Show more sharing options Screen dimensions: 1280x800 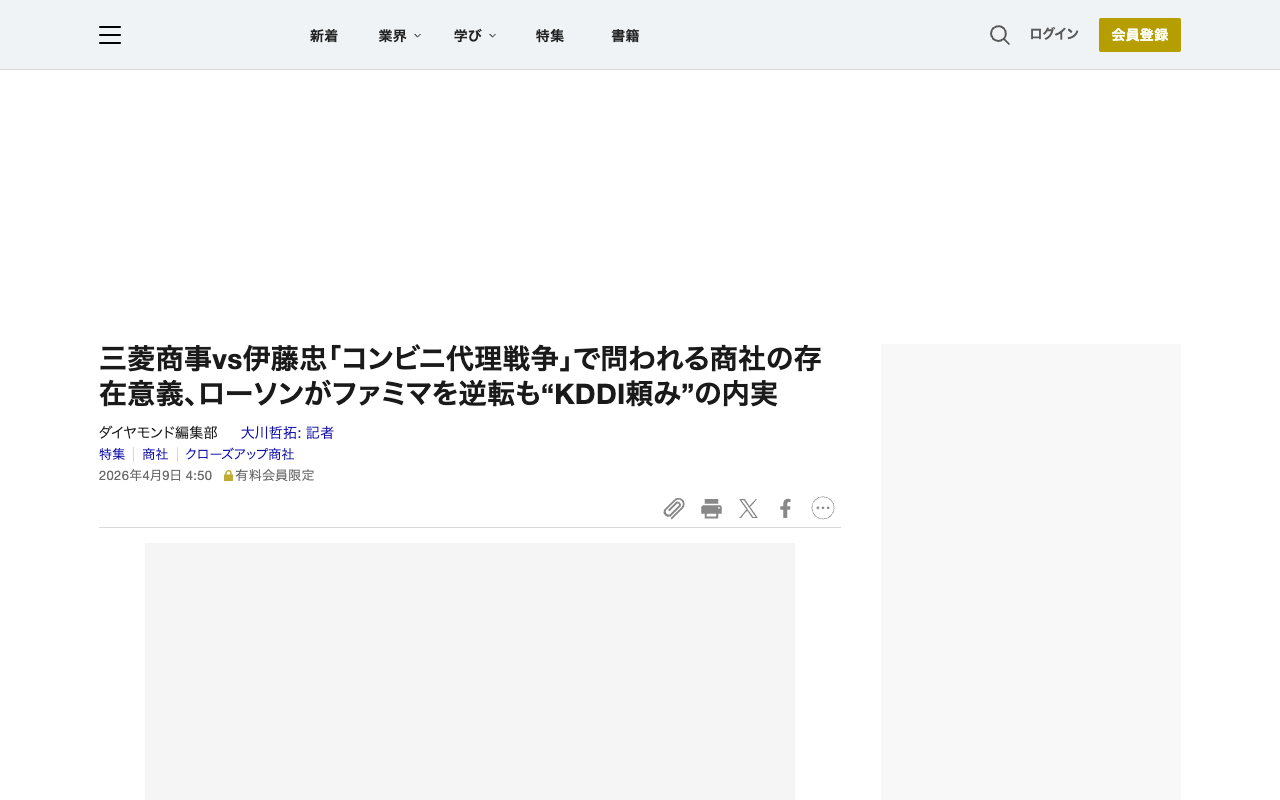tap(823, 508)
